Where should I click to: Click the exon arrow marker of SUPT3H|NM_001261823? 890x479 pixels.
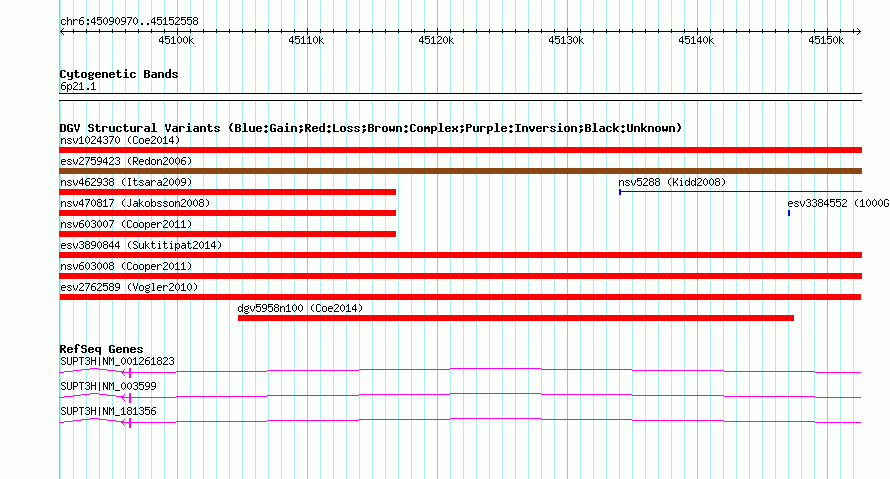point(127,373)
